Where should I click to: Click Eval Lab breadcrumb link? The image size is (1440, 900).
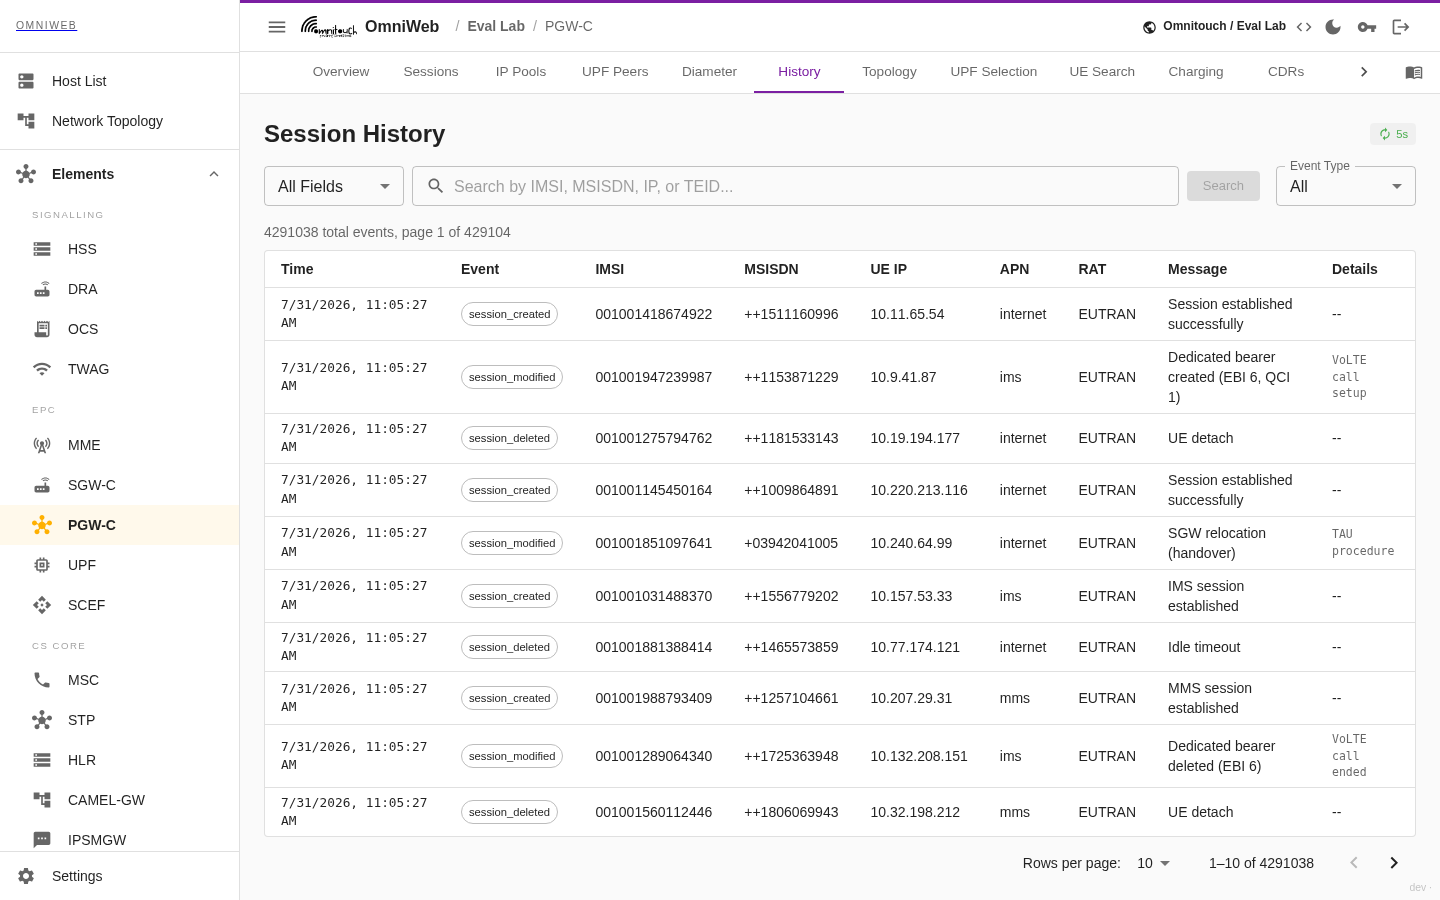[496, 26]
